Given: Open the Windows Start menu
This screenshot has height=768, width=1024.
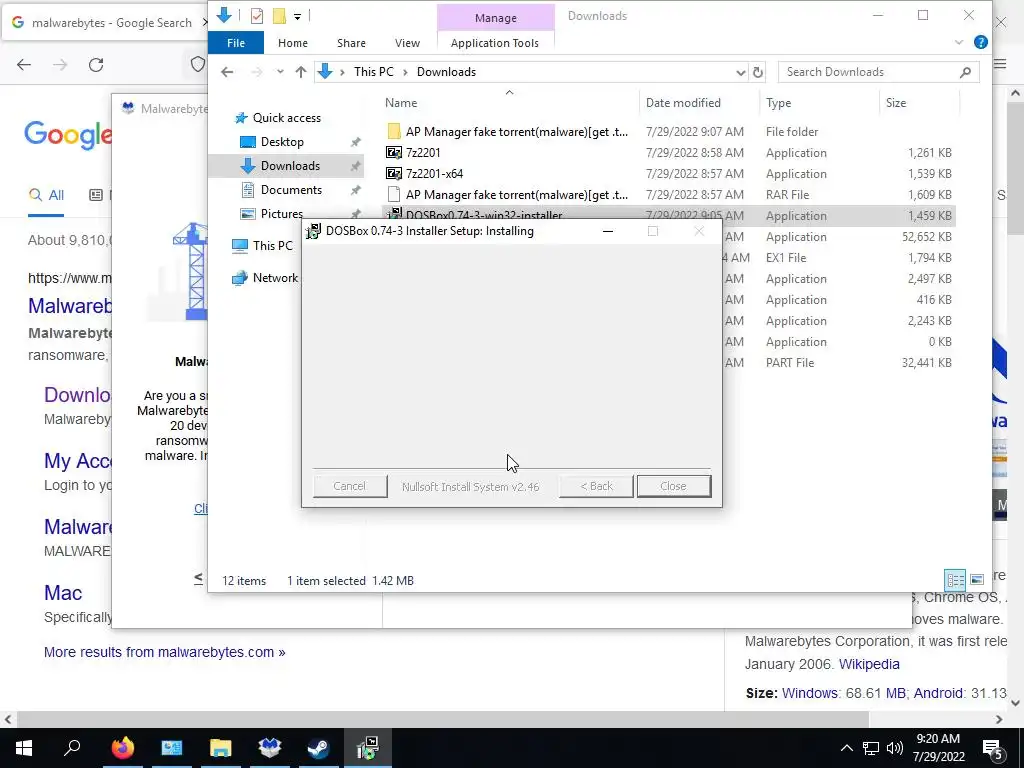Looking at the screenshot, I should pyautogui.click(x=24, y=748).
